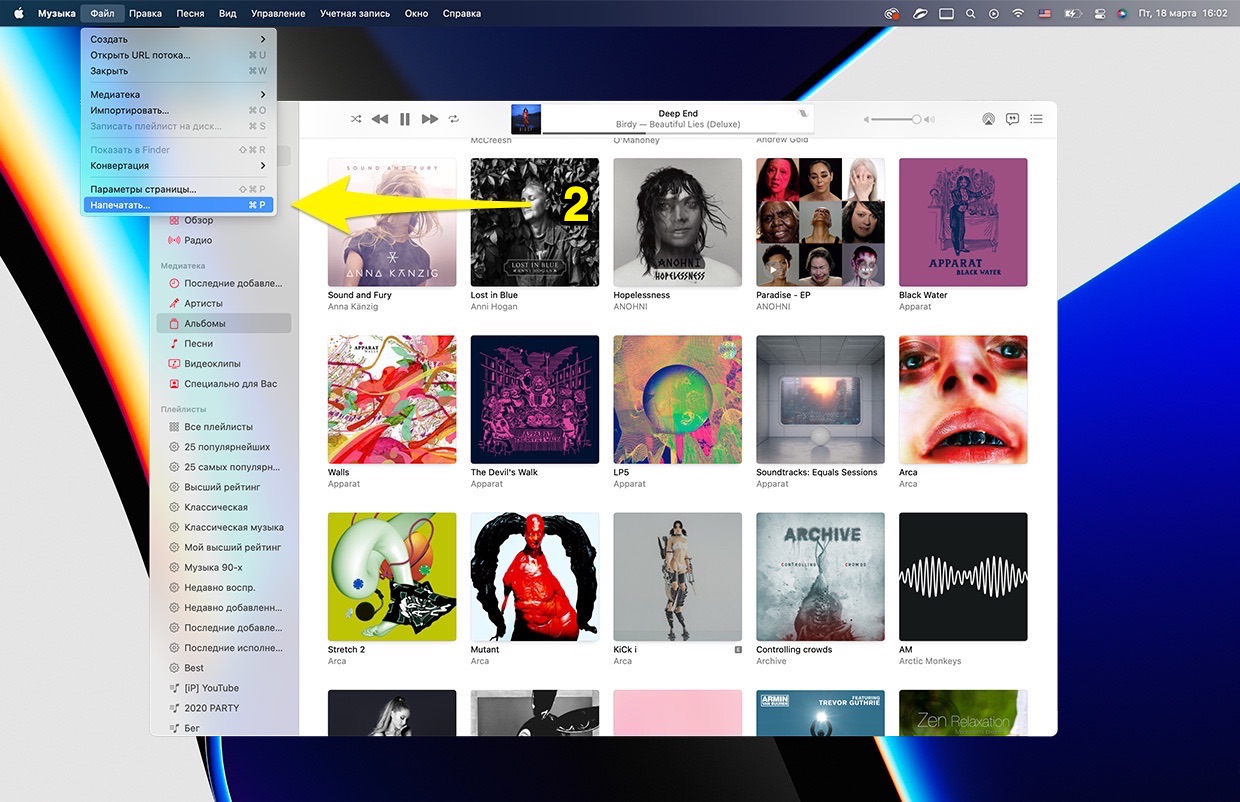Choose Закрыть in the Файл menu

click(x=179, y=71)
